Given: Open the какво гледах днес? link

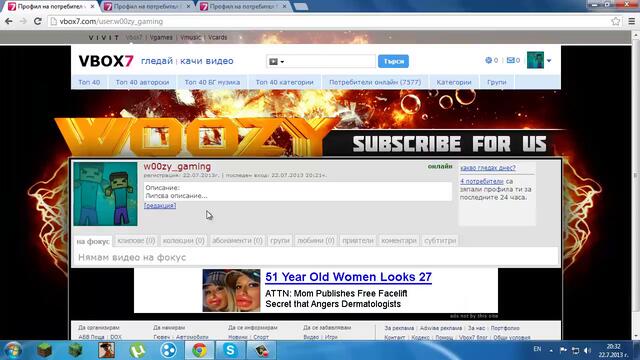Looking at the screenshot, I should (488, 168).
